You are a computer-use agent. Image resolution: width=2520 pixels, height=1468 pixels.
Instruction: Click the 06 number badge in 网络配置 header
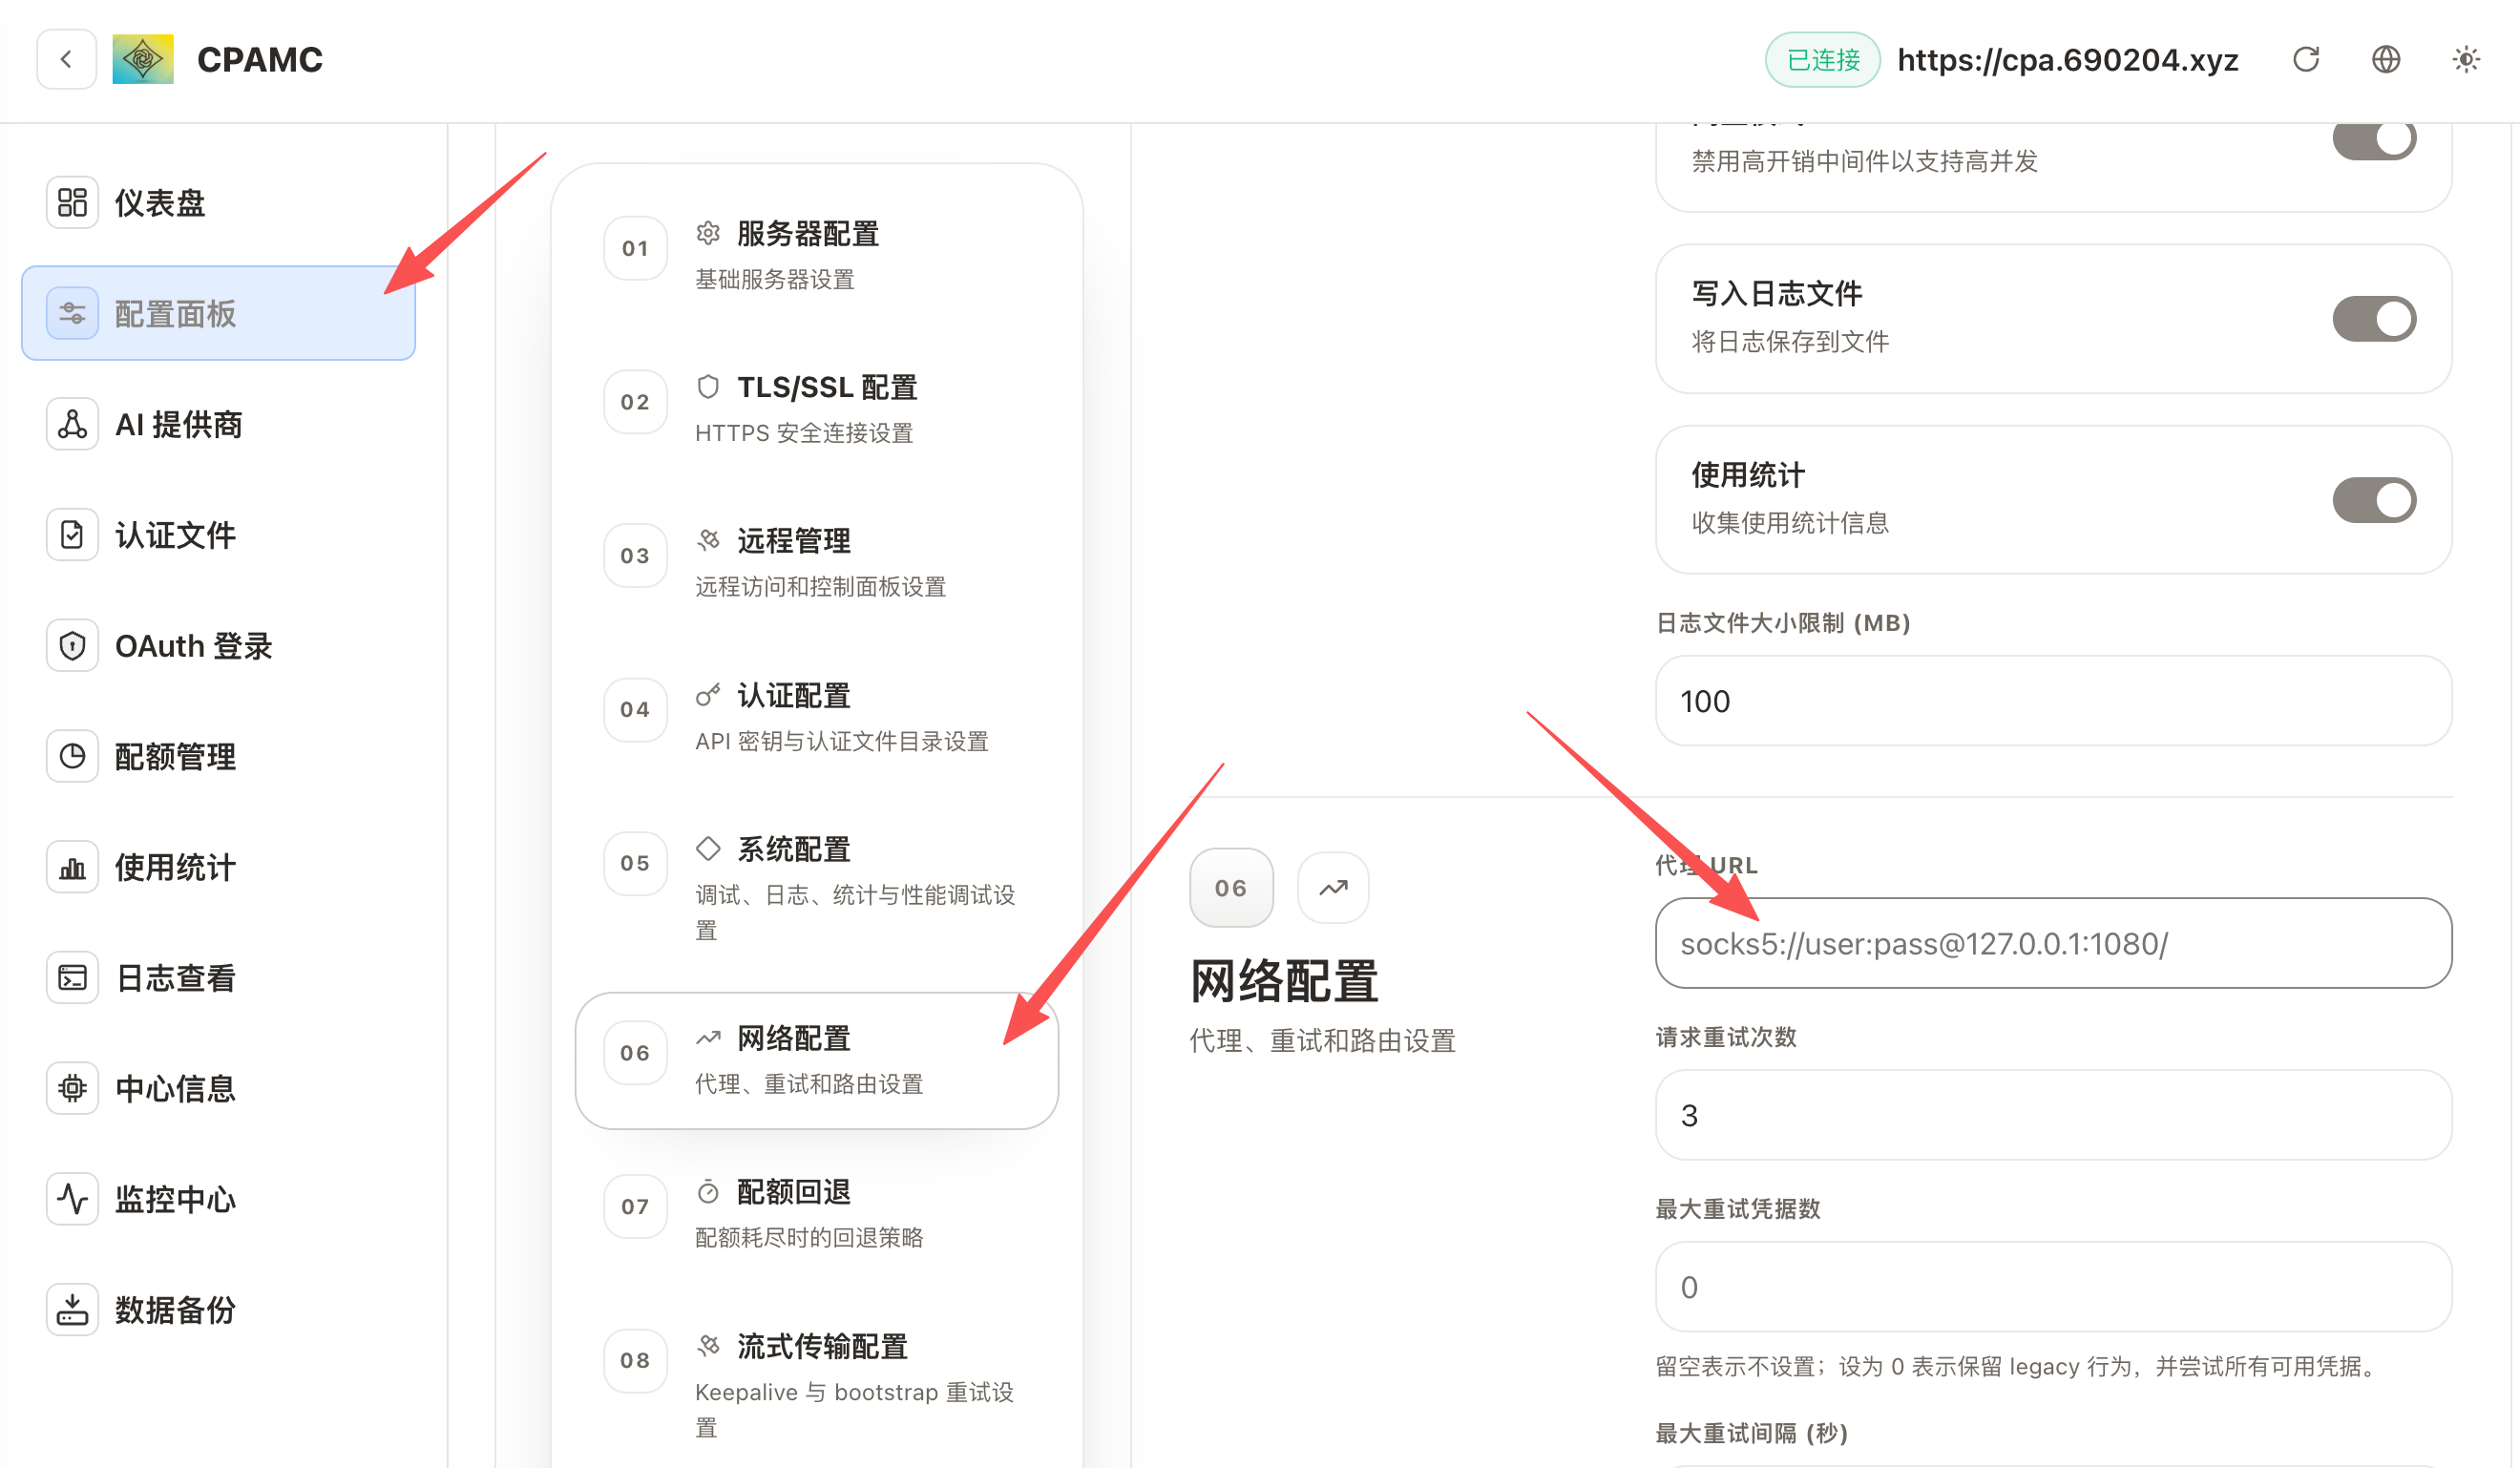point(1231,888)
